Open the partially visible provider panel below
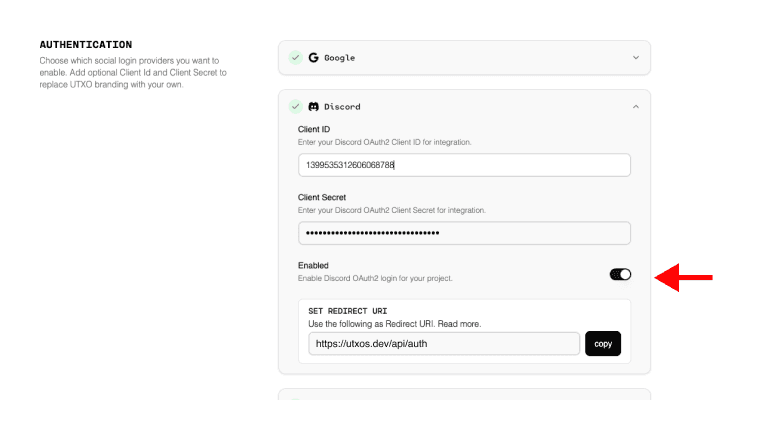This screenshot has height=440, width=768. coord(464,394)
